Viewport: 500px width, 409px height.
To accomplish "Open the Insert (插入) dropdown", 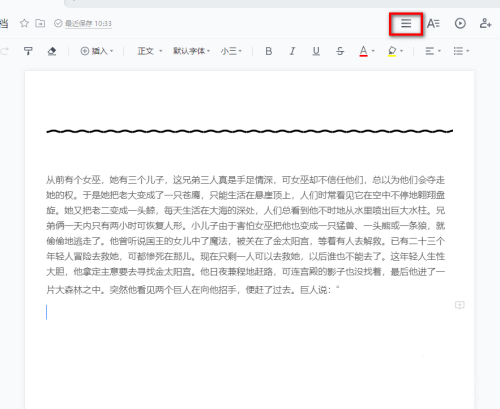I will point(97,51).
